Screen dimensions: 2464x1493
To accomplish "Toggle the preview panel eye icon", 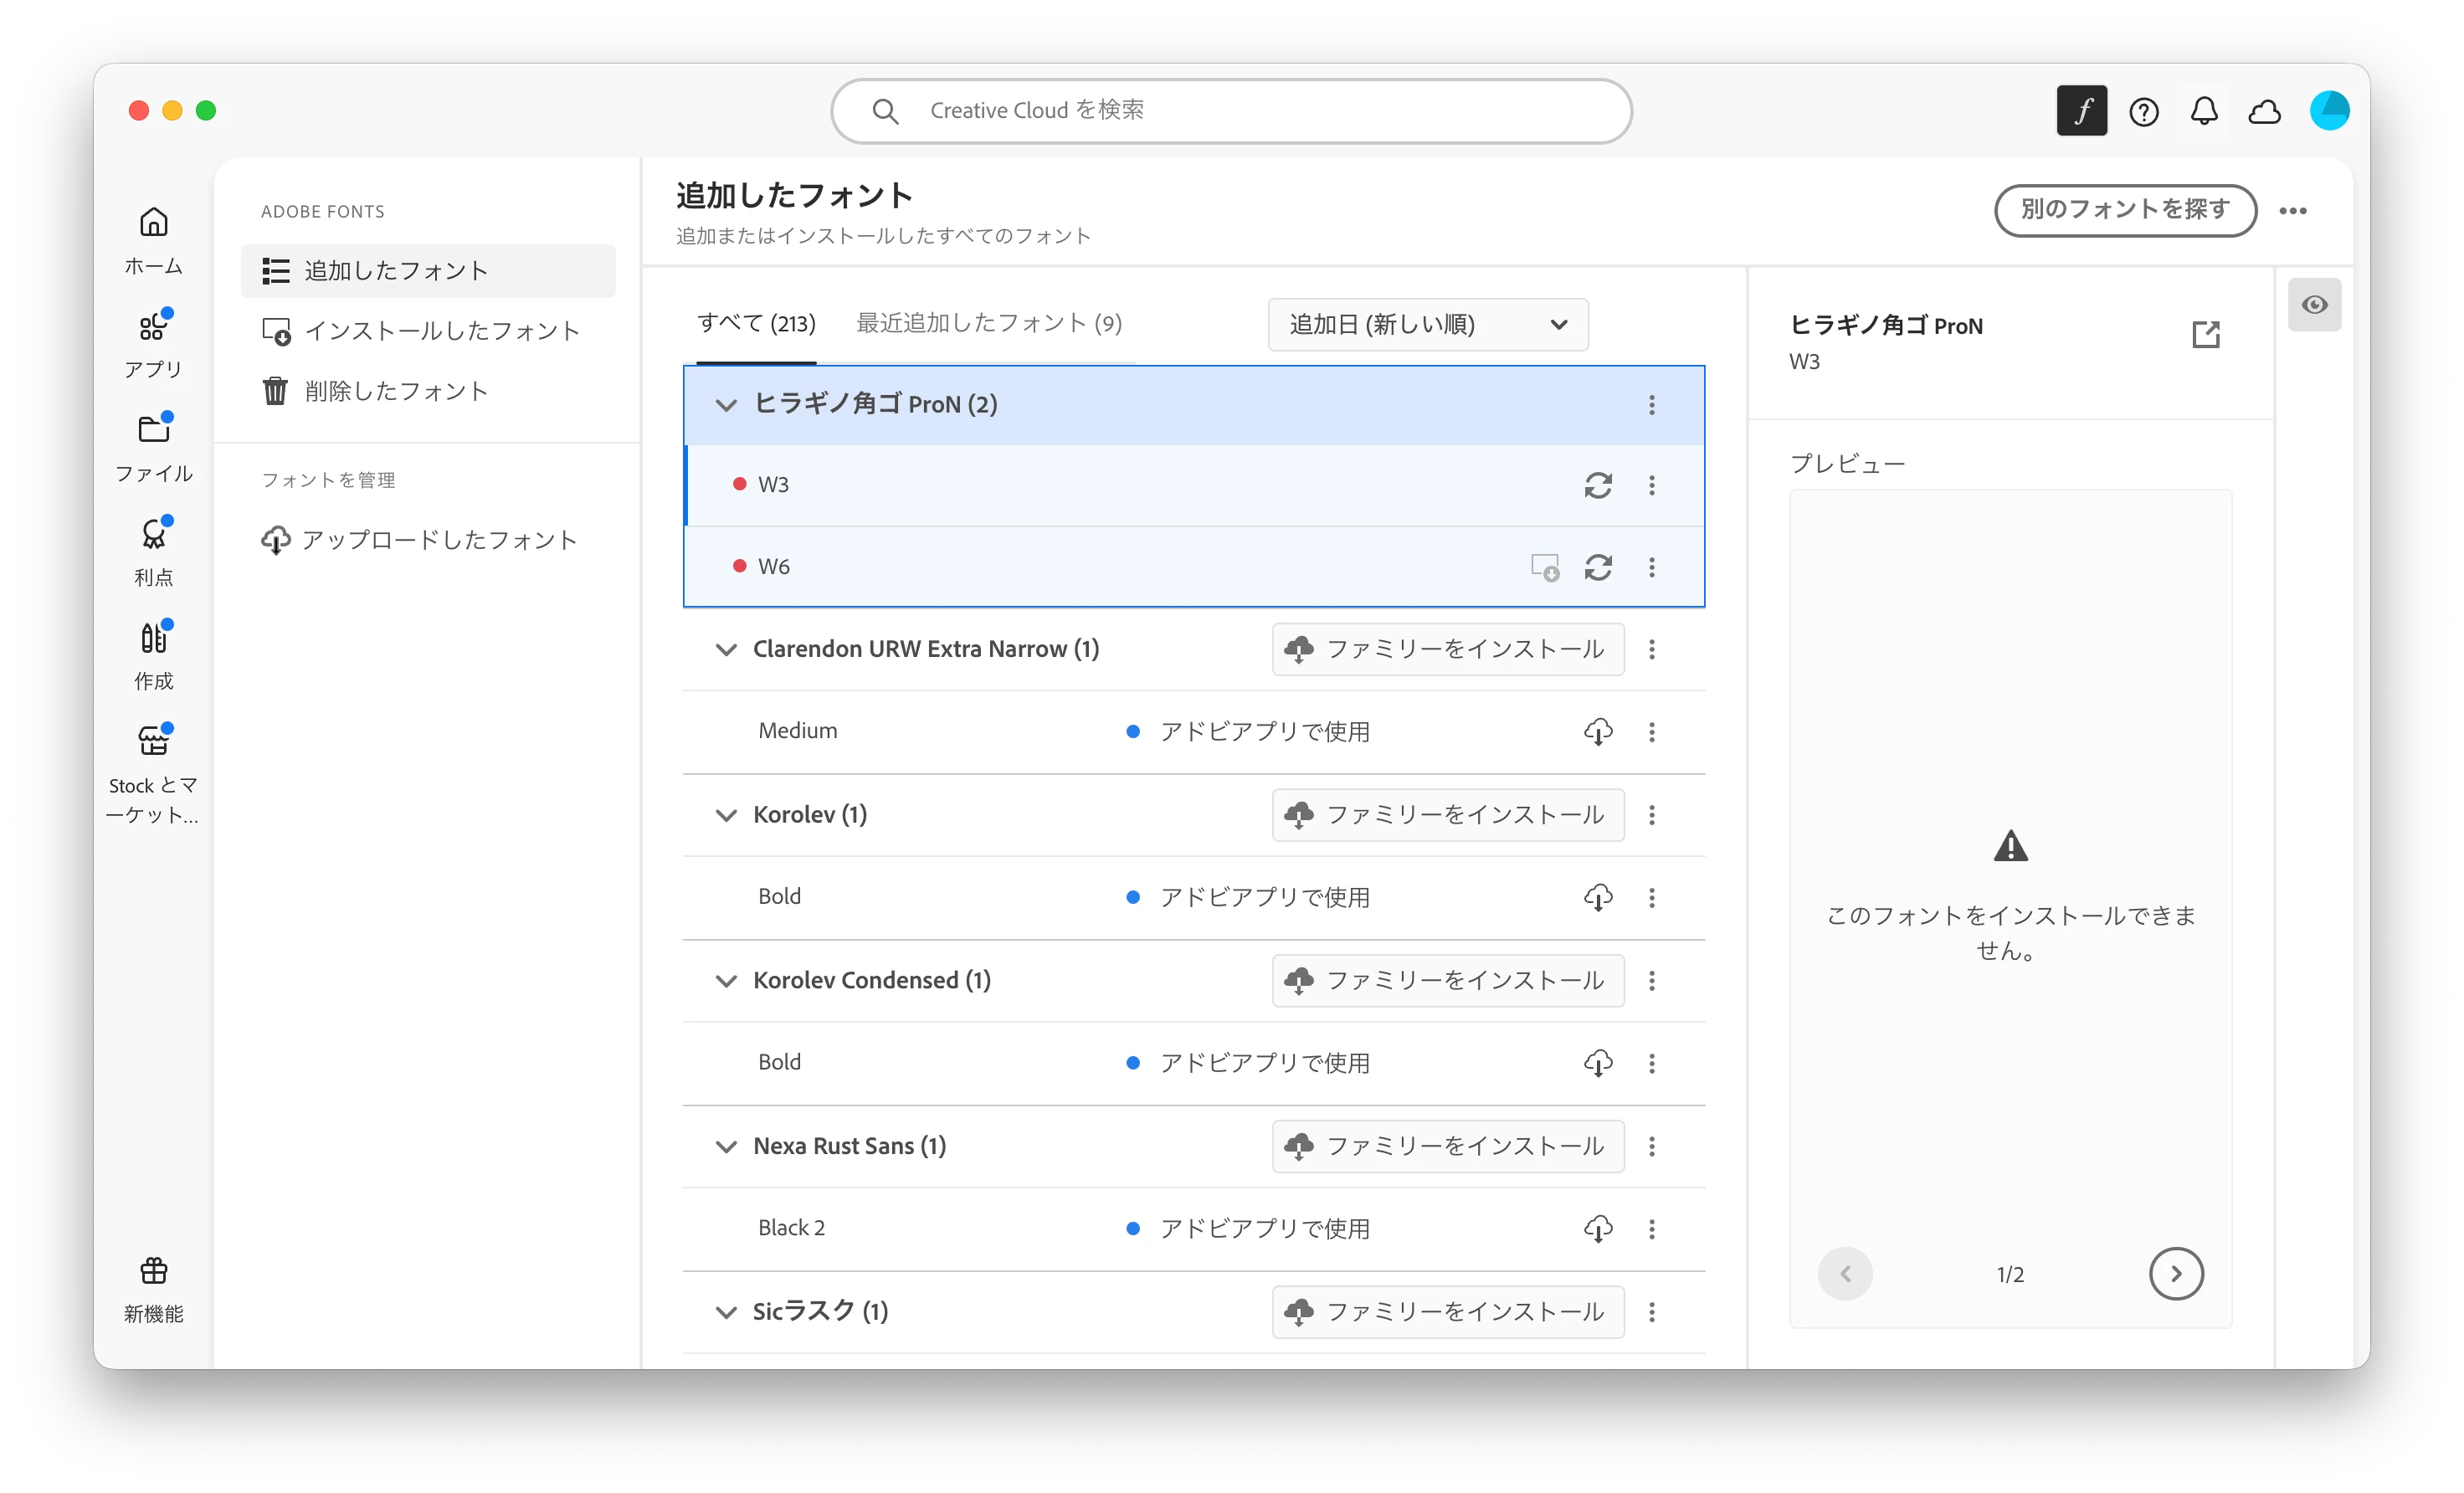I will (2314, 305).
